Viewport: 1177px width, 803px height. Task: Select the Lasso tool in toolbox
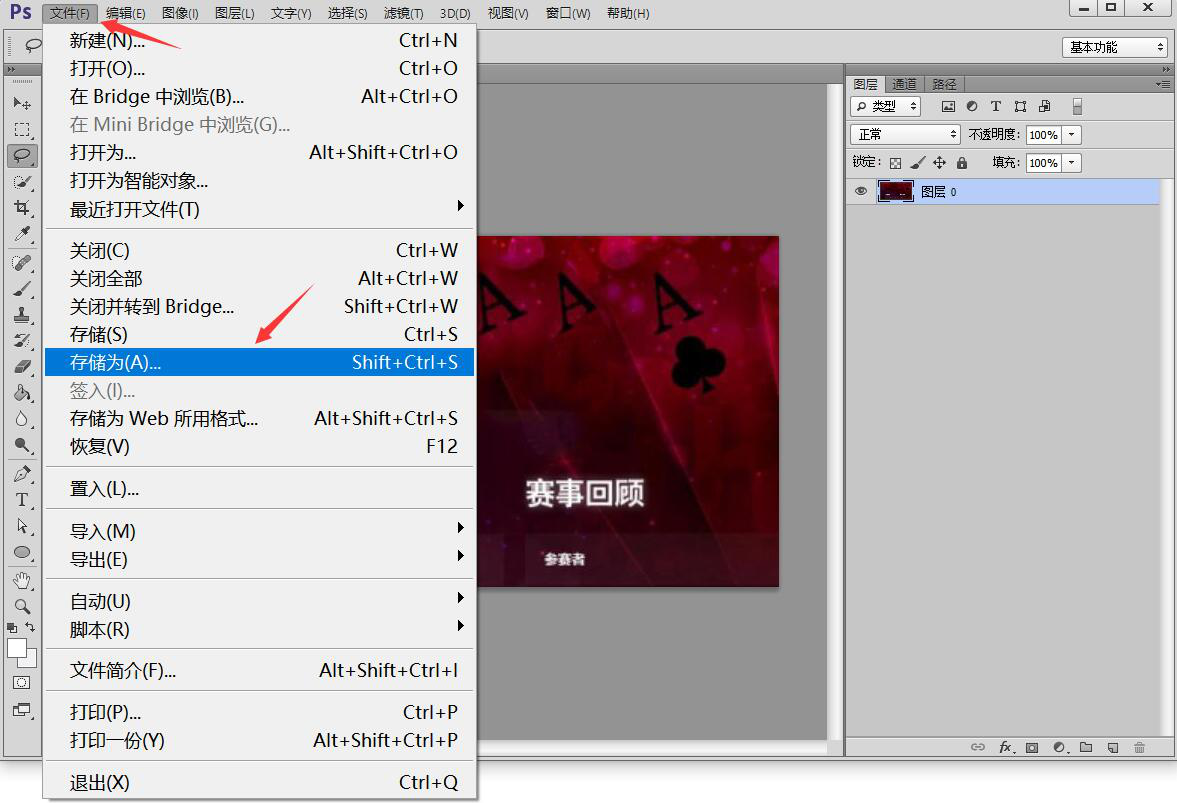pos(22,155)
